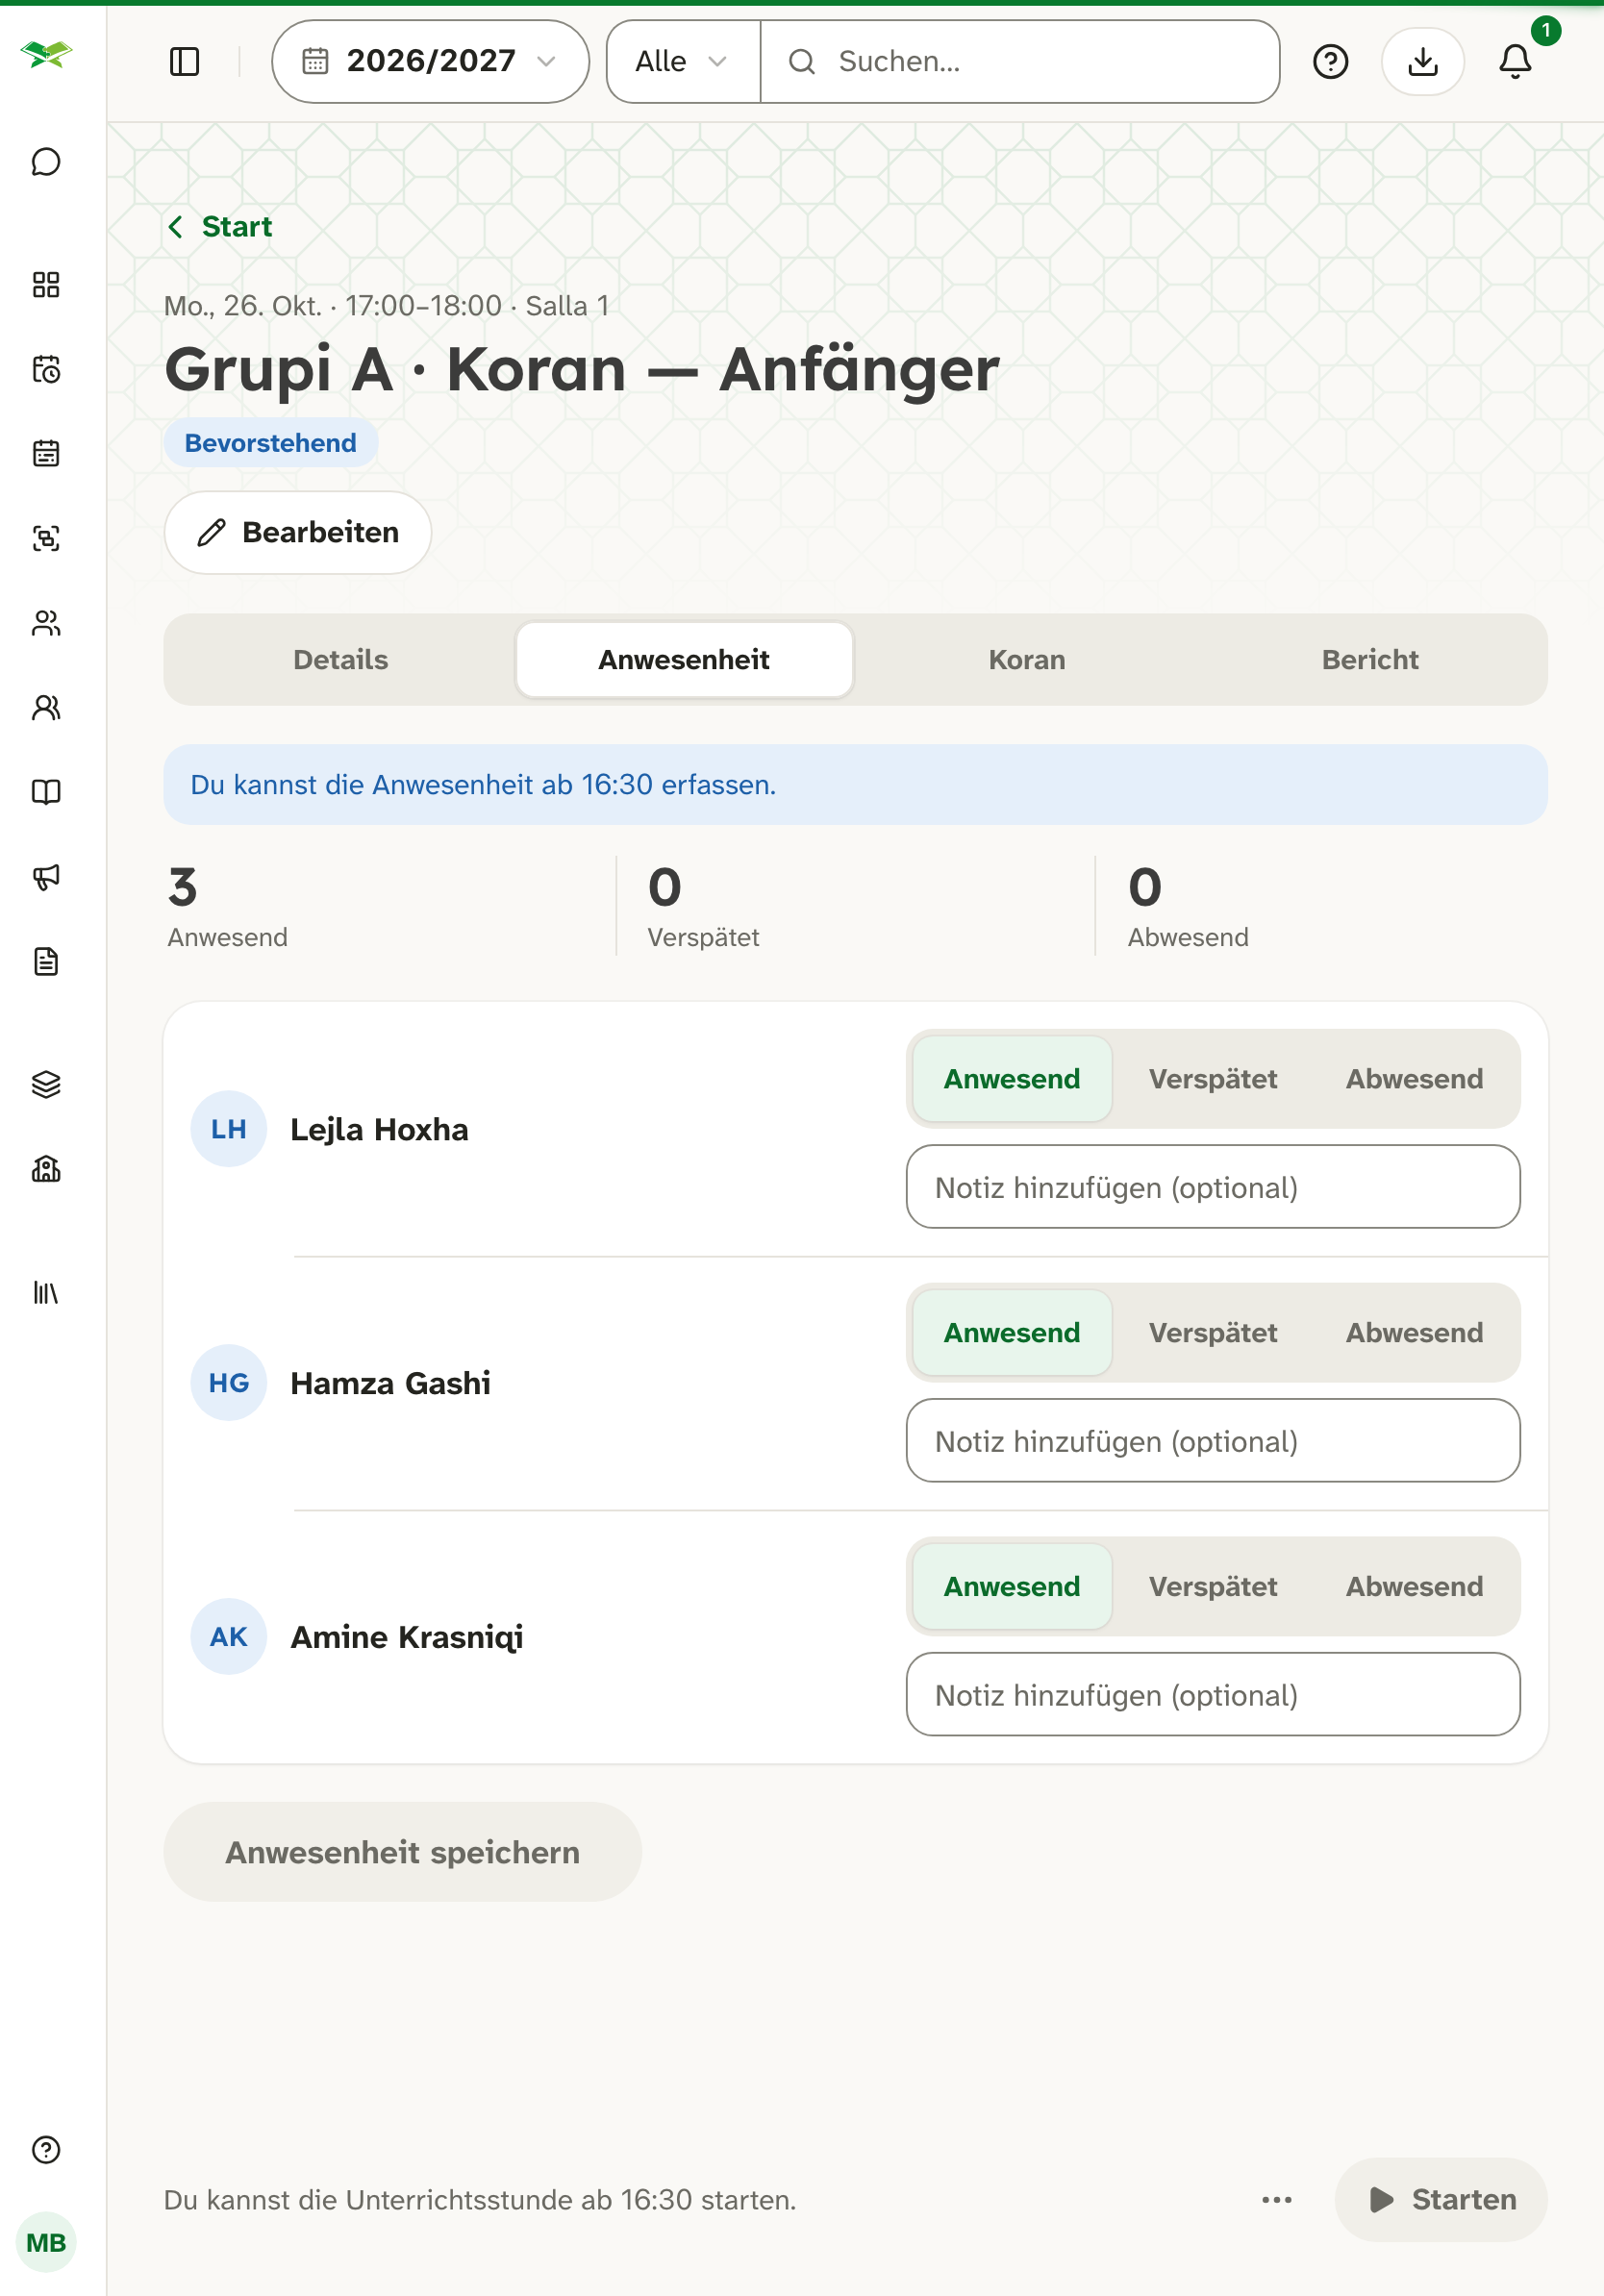Mark Hamza Gashi as Verspätet
1604x2296 pixels.
(1212, 1333)
